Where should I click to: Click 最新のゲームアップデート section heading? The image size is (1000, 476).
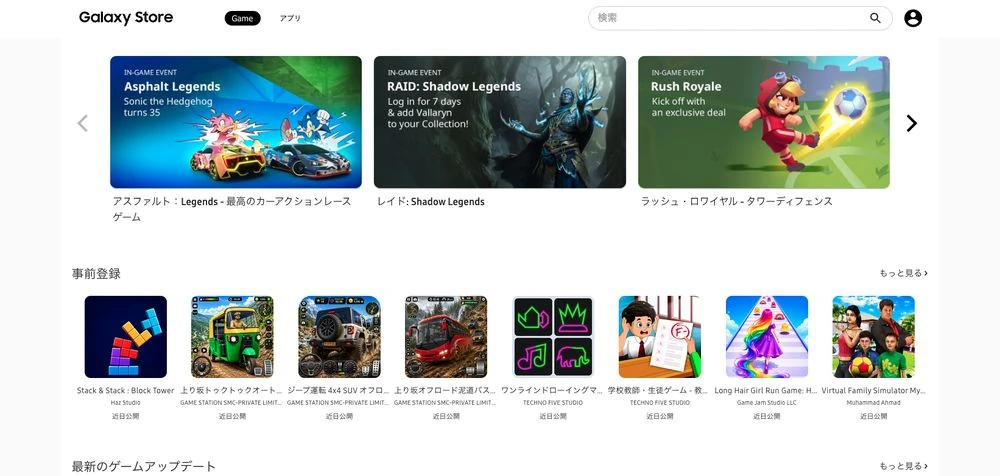coord(144,467)
